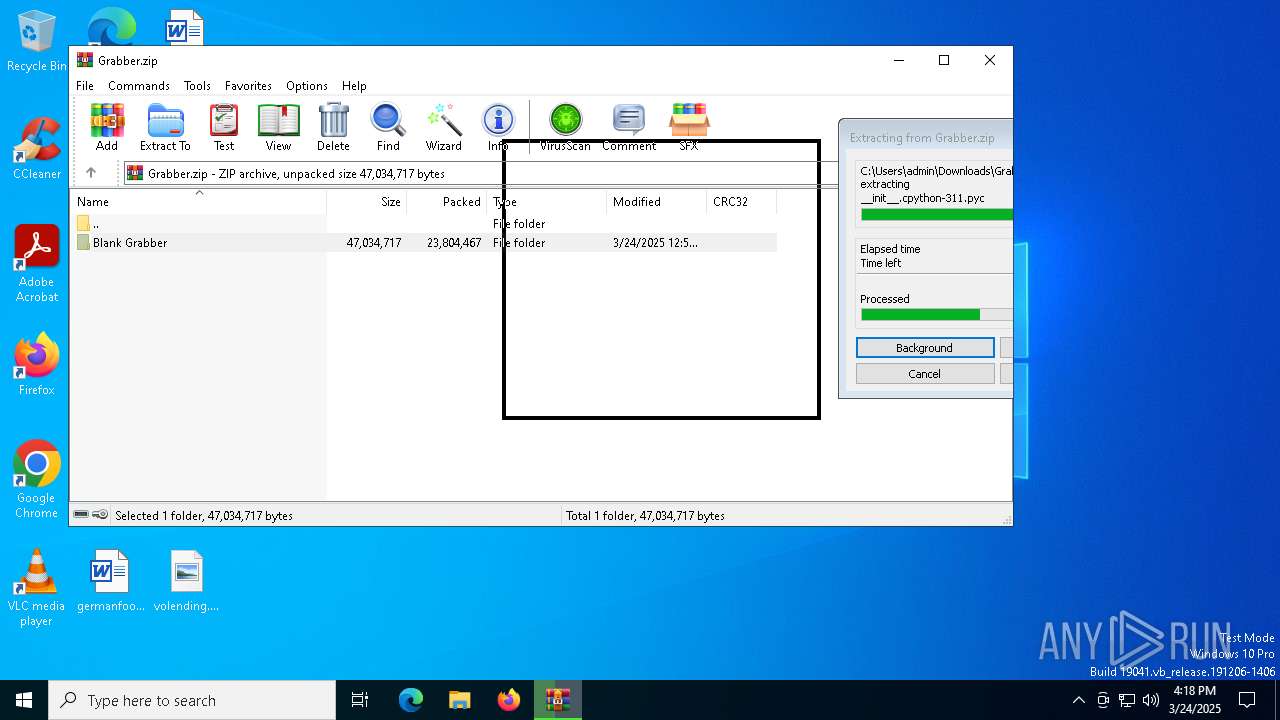The height and width of the screenshot is (720, 1280).
Task: Click '23,804,467' packed size cell
Action: tap(454, 243)
